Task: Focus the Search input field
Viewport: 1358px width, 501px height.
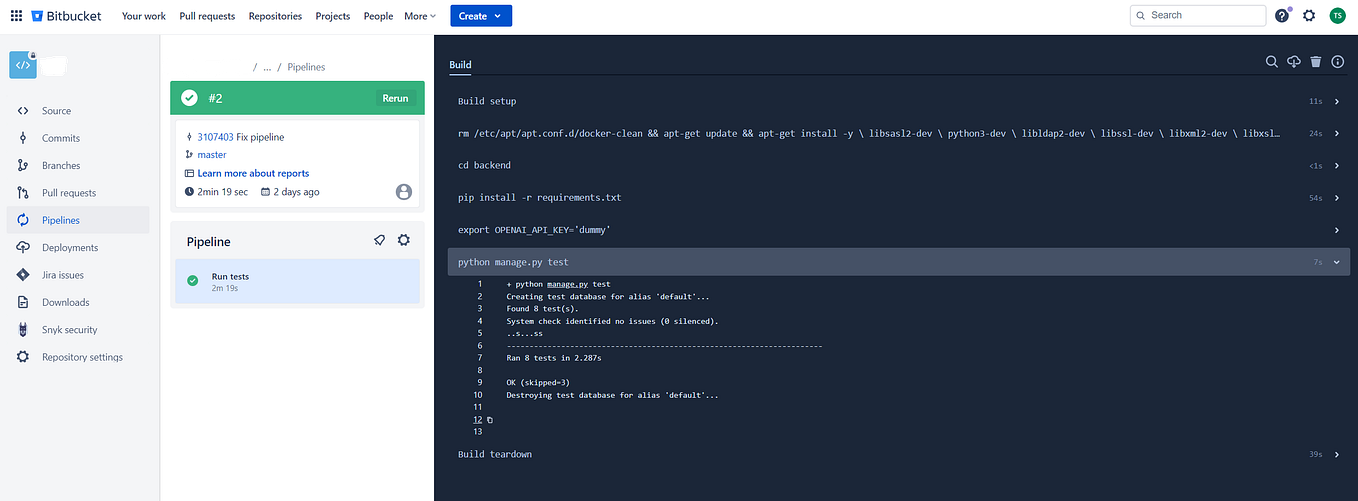Action: click(x=1197, y=15)
